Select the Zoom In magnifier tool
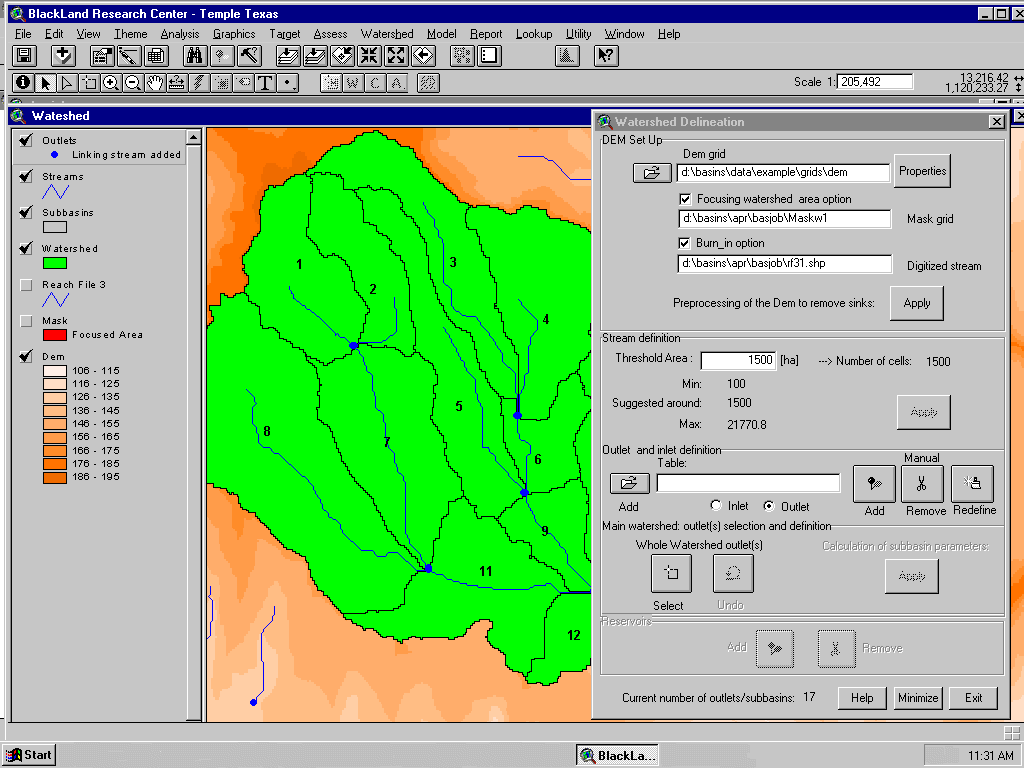 pos(111,83)
